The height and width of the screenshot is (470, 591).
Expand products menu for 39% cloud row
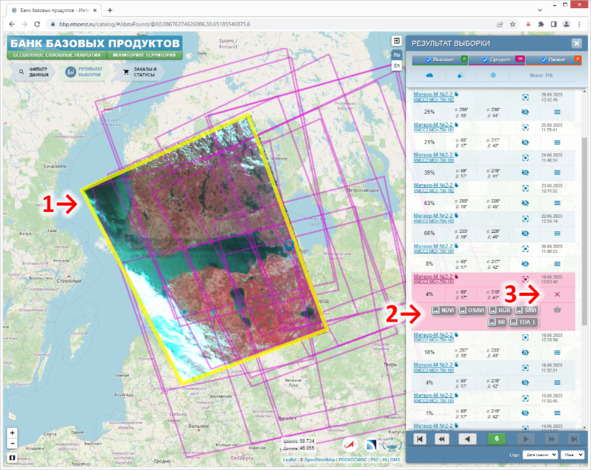point(557,173)
